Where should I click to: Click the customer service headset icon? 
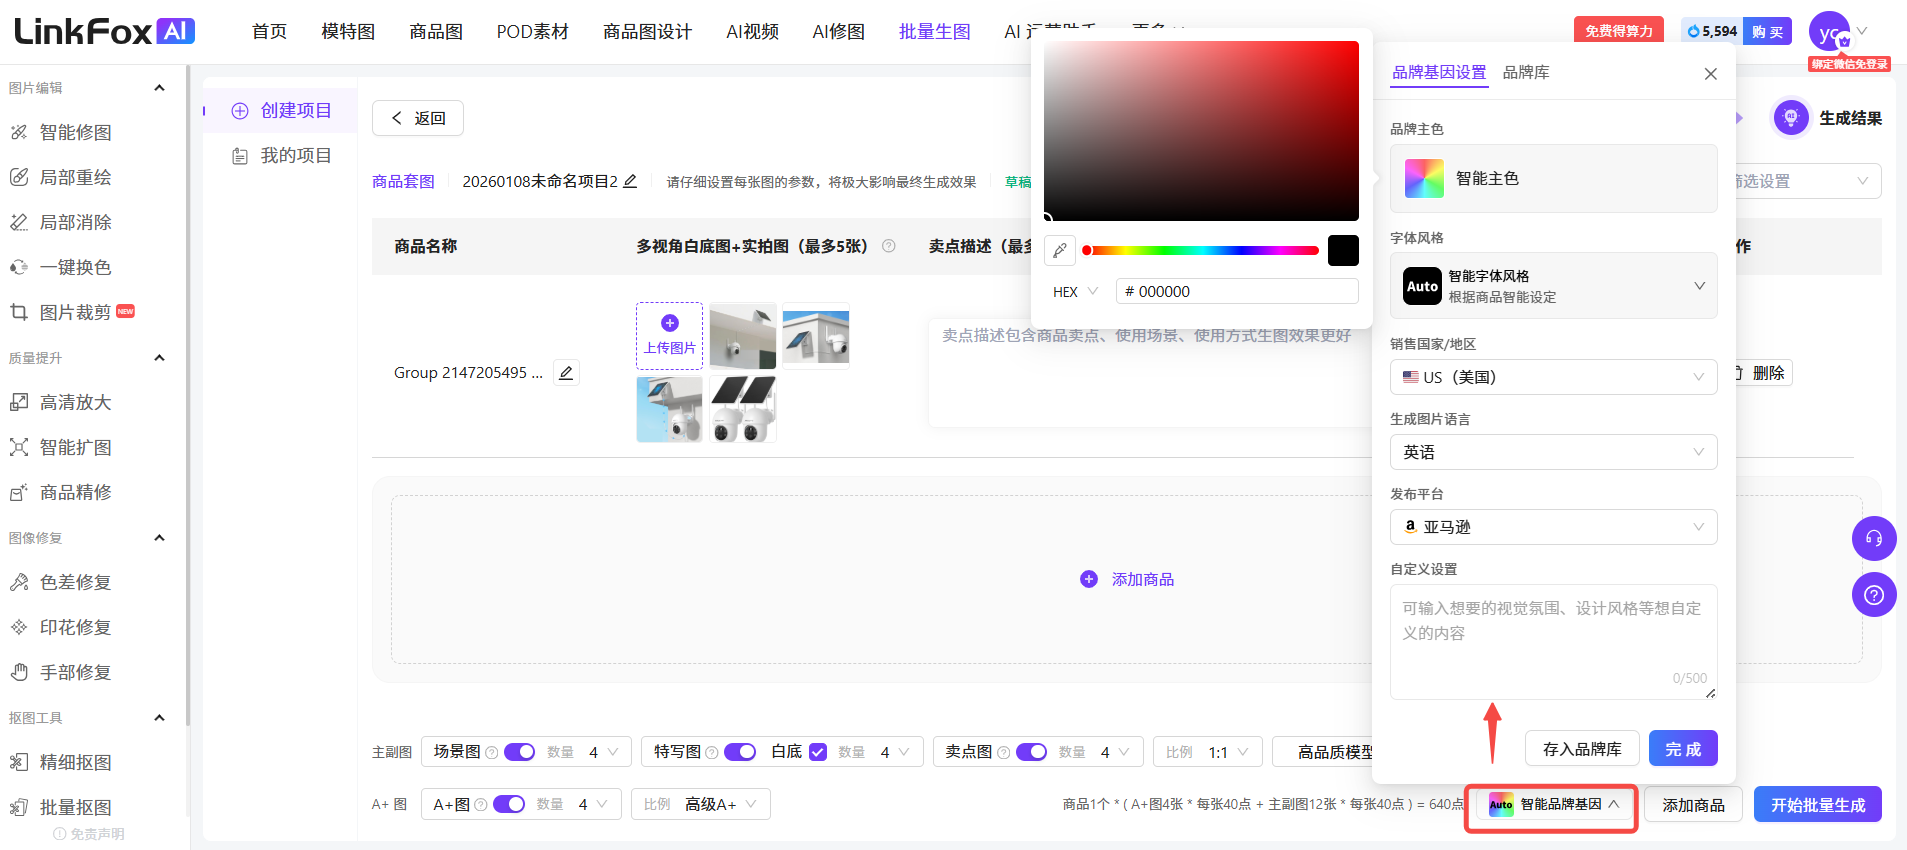pos(1874,539)
